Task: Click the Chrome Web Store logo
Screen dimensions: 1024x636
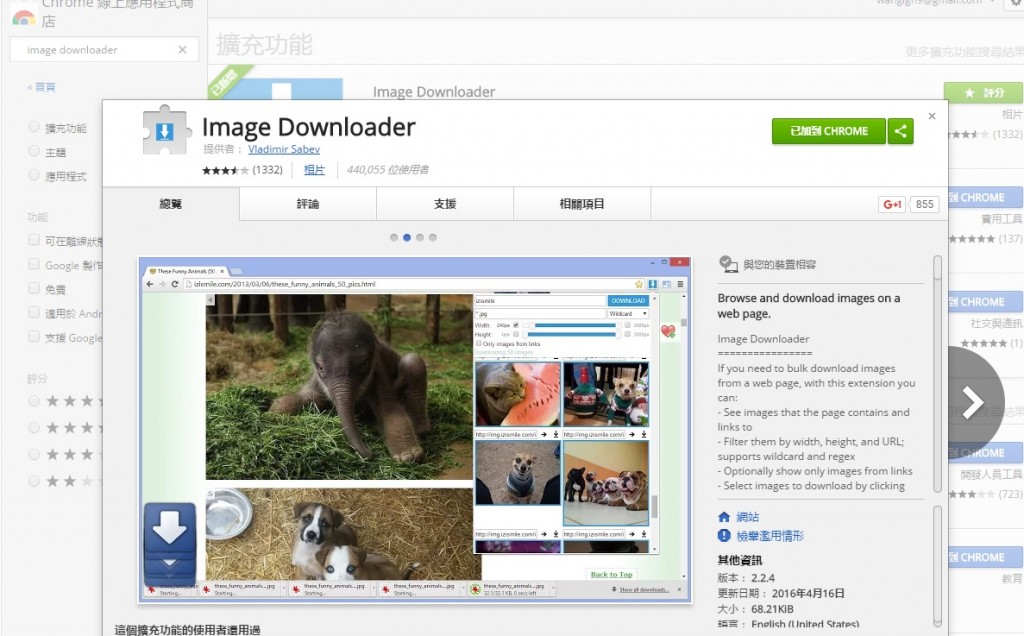Action: tap(24, 17)
